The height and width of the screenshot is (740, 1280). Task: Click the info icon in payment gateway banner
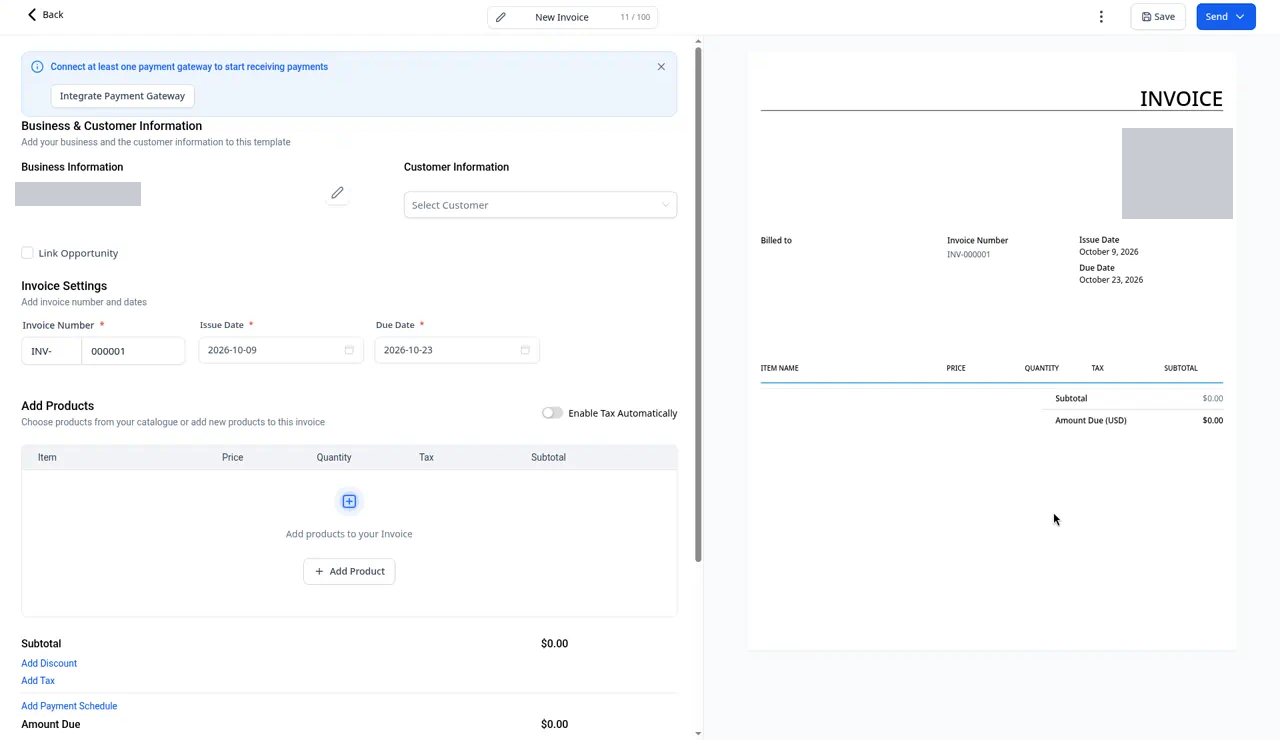click(37, 67)
